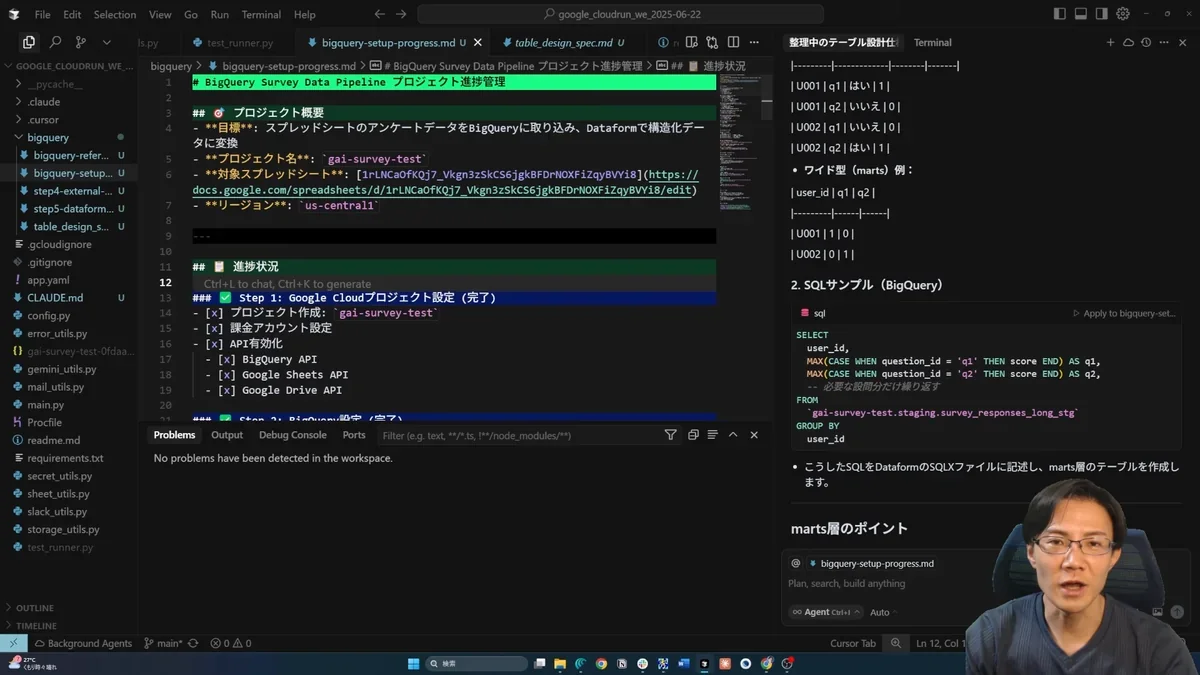Toggle right AI pane layout icon
The height and width of the screenshot is (675, 1200).
(x=1102, y=14)
